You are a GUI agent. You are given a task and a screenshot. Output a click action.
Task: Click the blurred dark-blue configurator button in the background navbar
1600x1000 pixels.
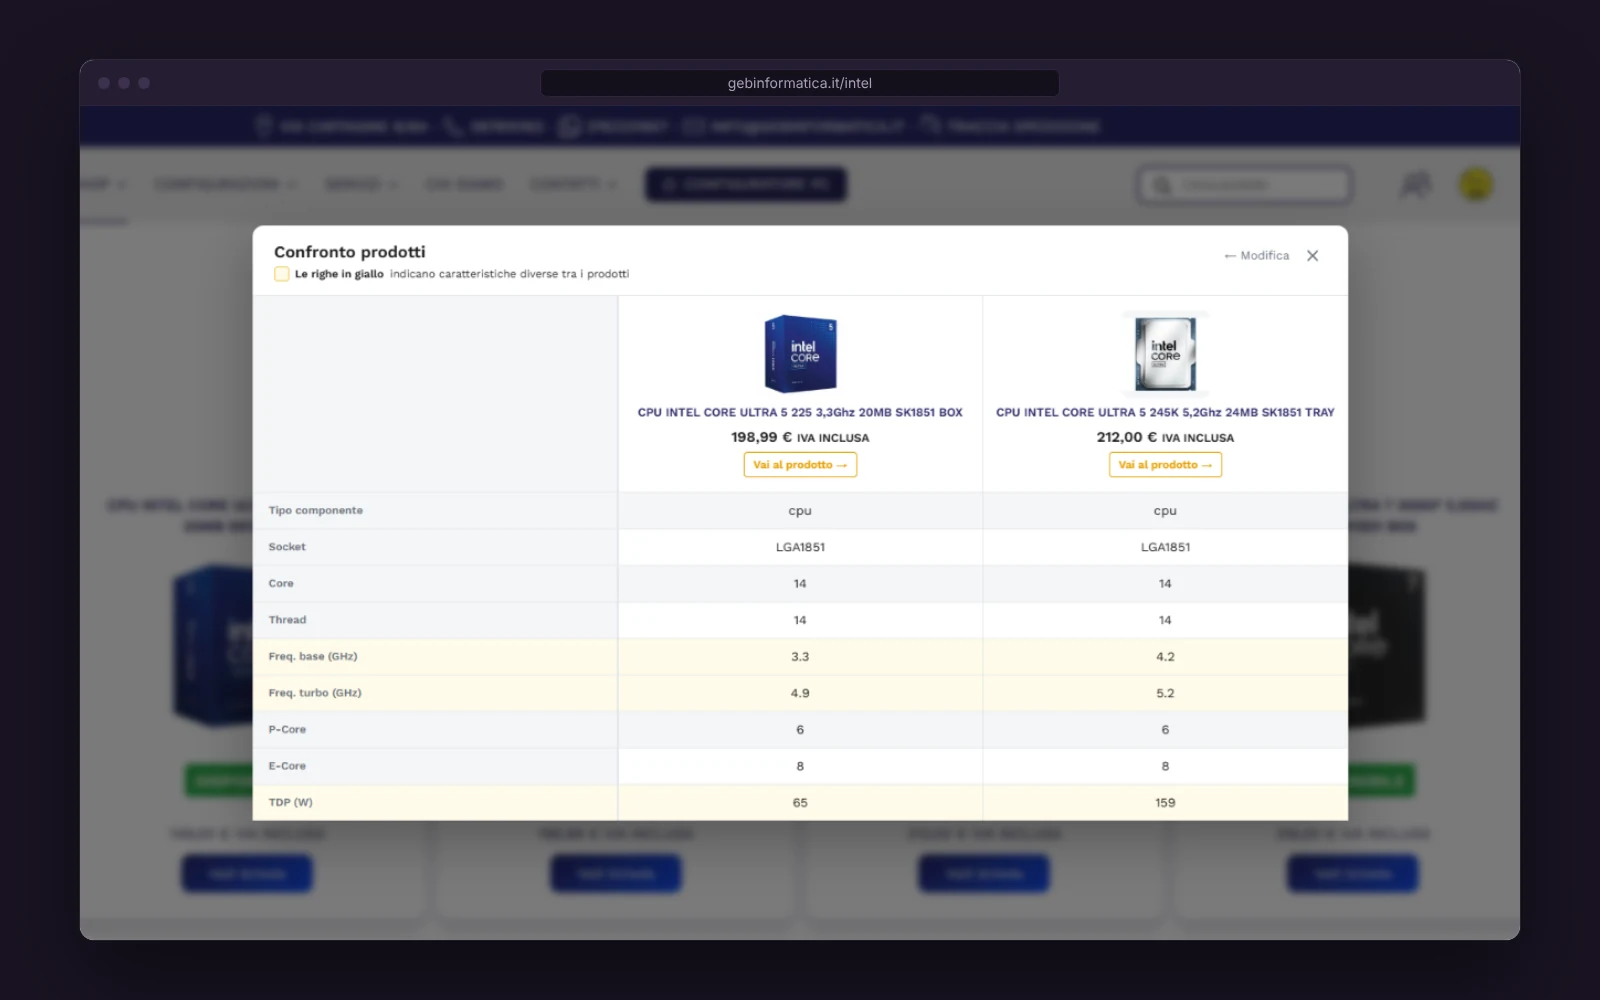(746, 184)
